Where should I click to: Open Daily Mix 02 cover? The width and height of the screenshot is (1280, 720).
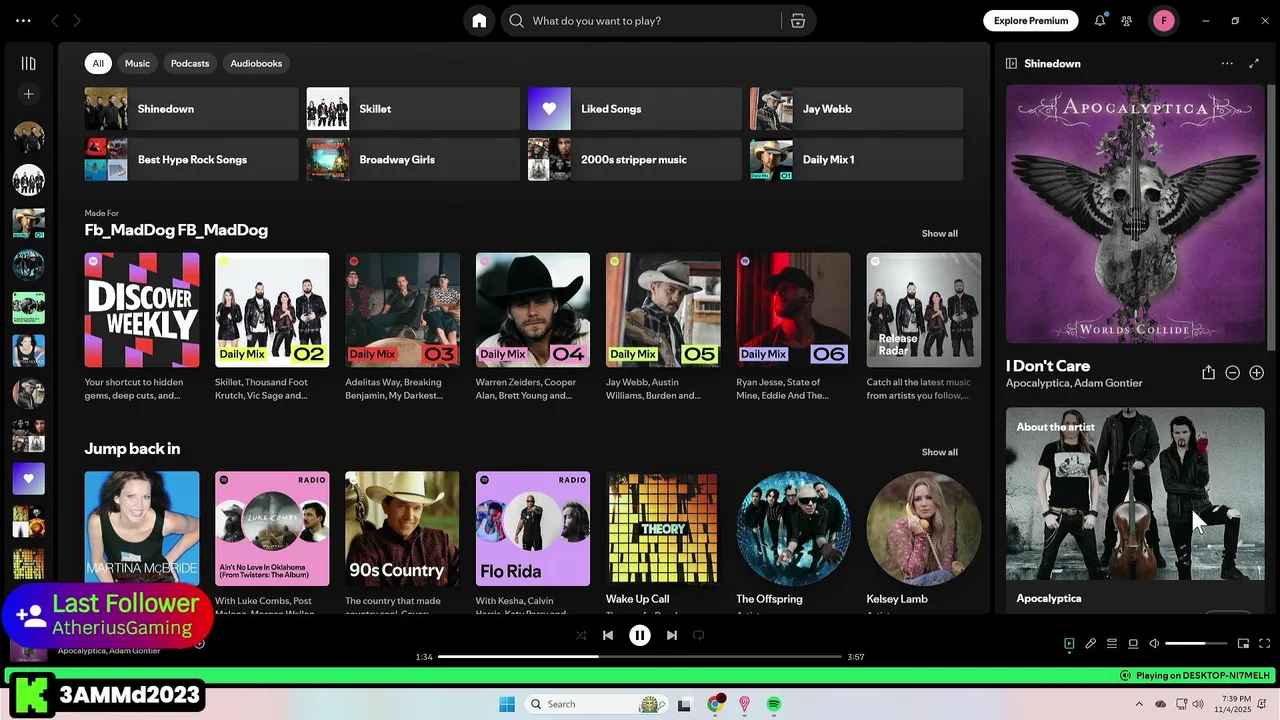pyautogui.click(x=272, y=310)
